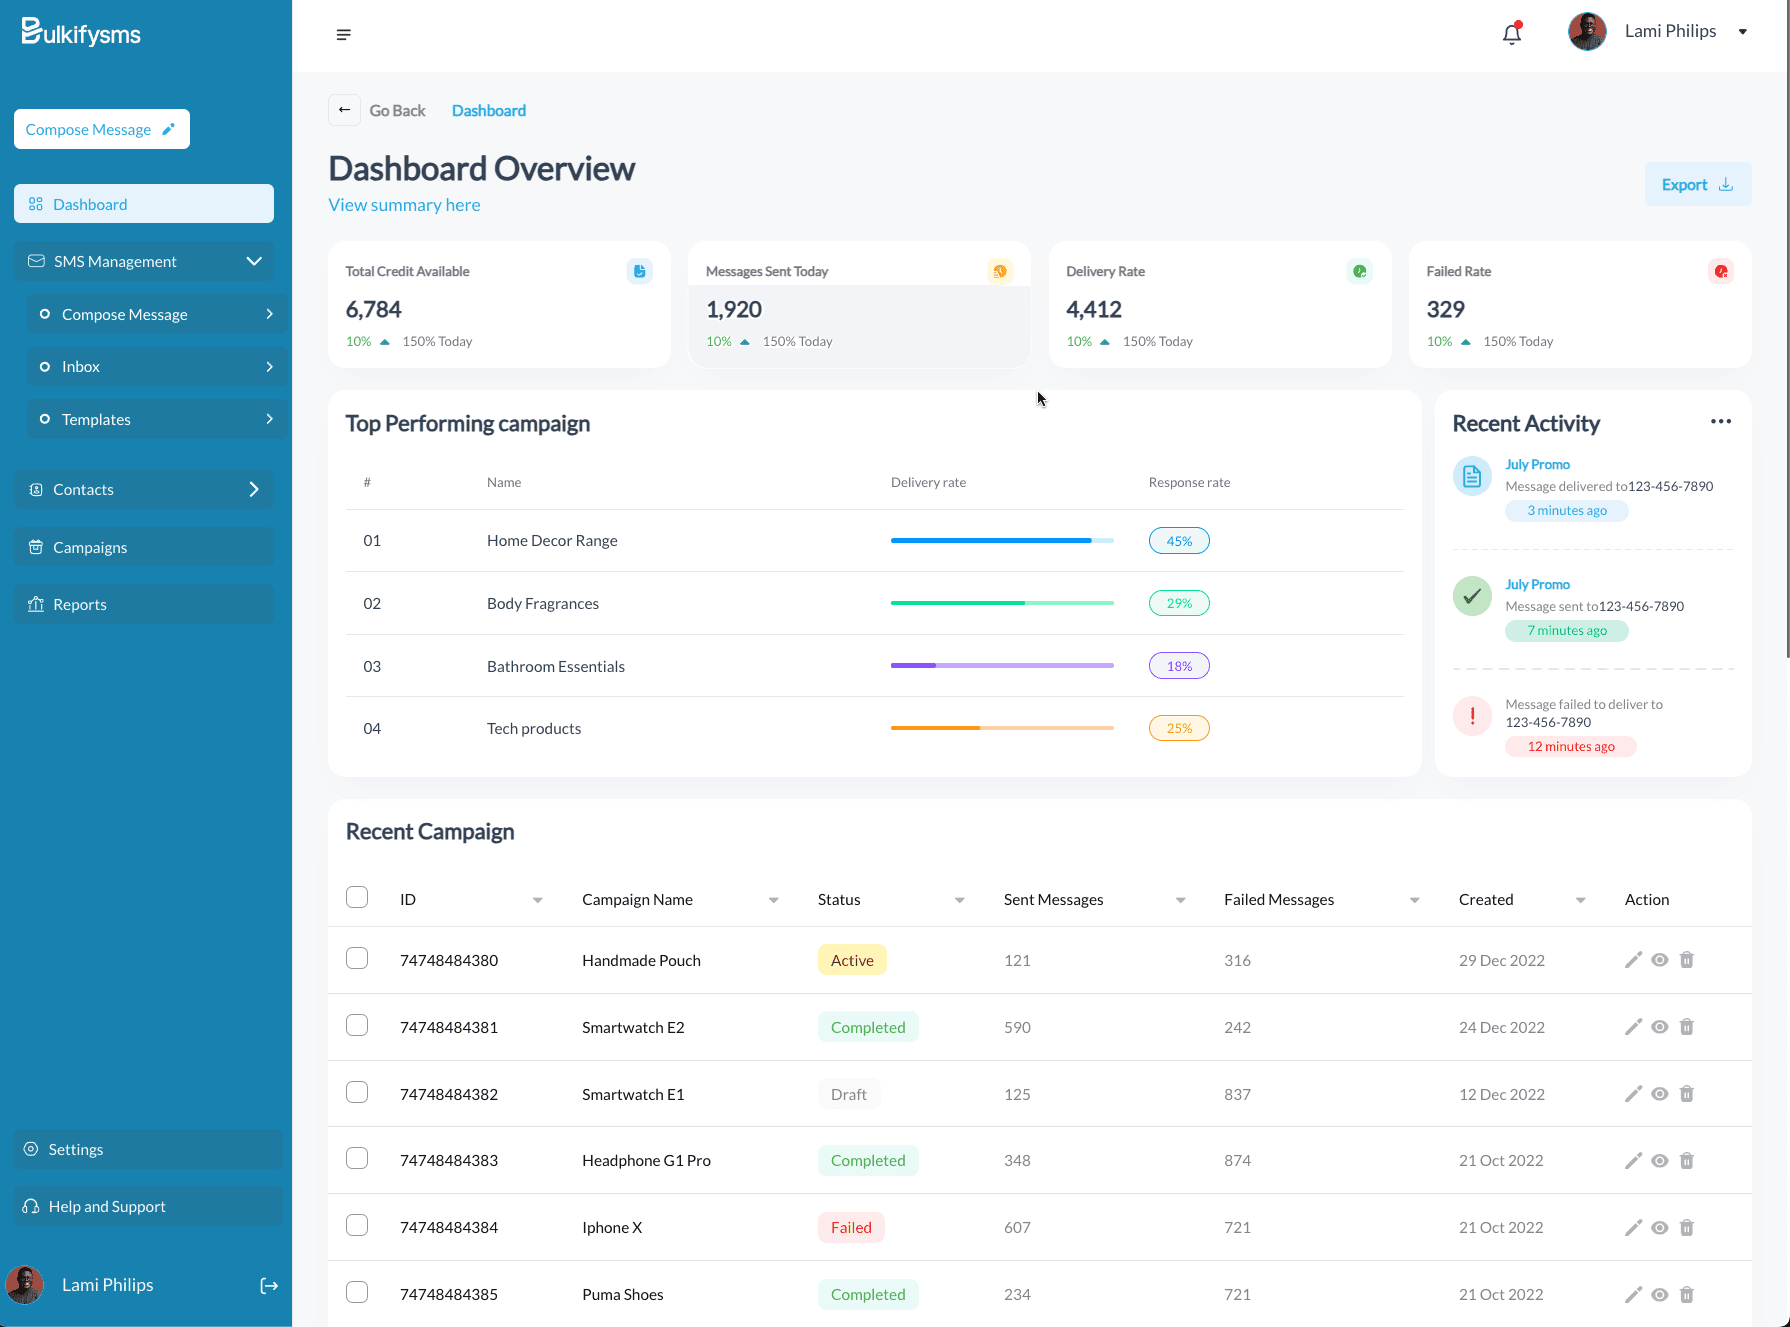The image size is (1790, 1327).
Task: Click the Bulkifysms logo
Action: 81,33
